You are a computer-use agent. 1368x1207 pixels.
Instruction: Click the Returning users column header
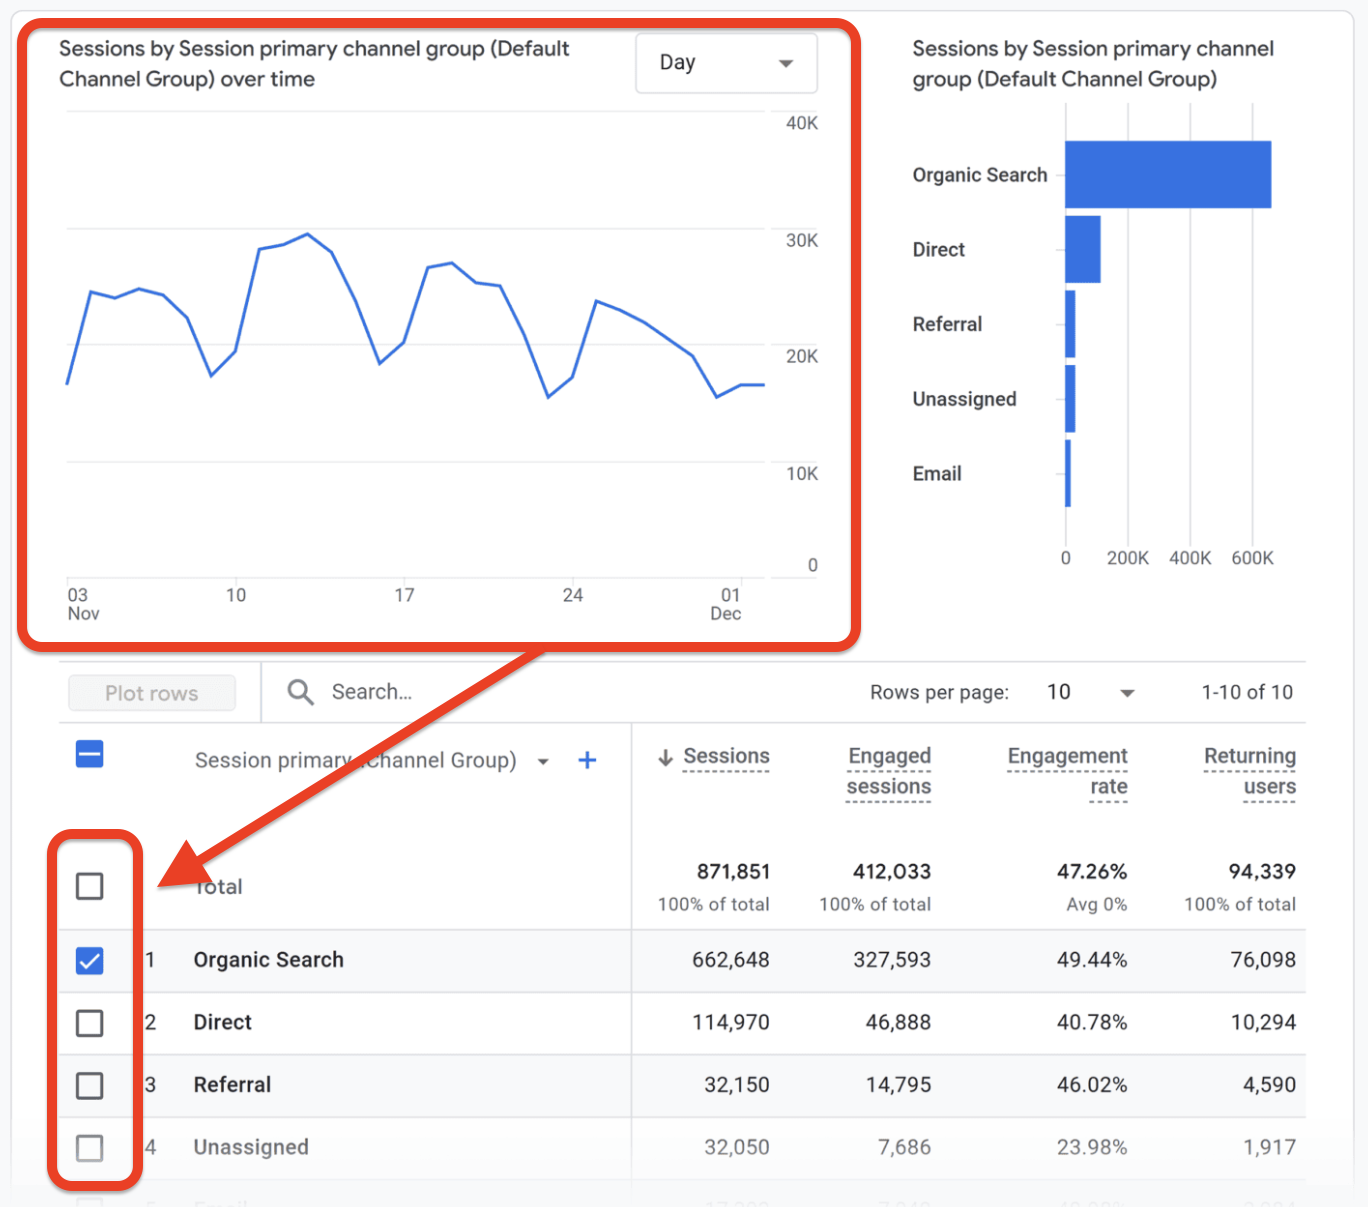tap(1249, 771)
